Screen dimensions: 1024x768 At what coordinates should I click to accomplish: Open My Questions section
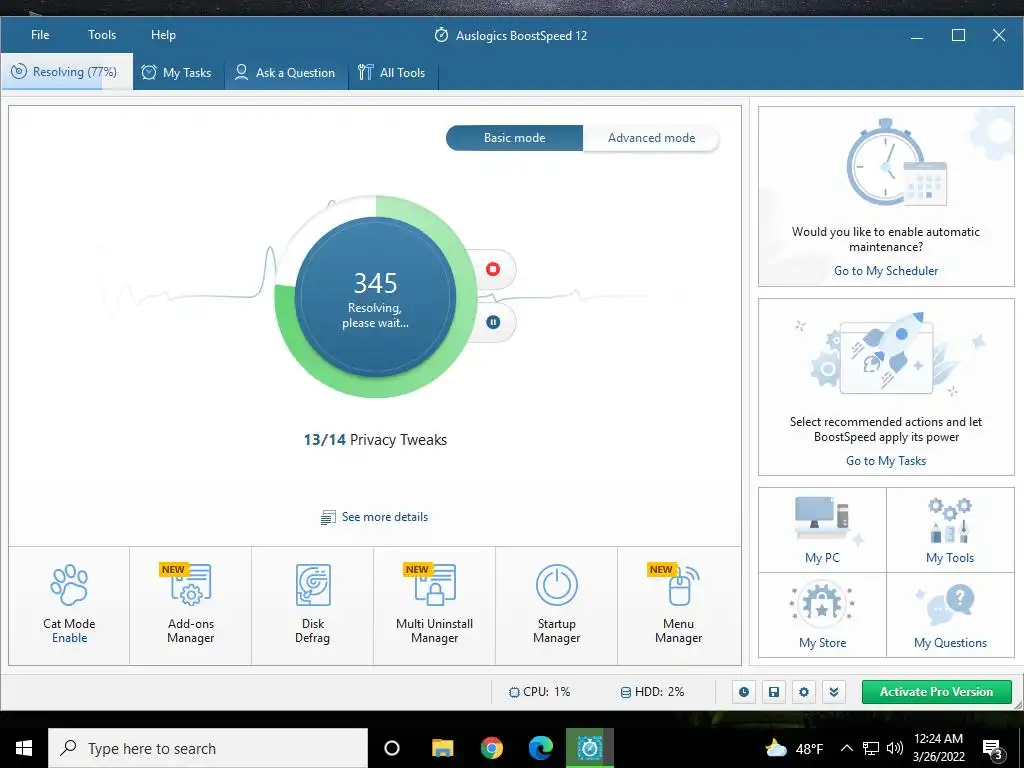[950, 615]
